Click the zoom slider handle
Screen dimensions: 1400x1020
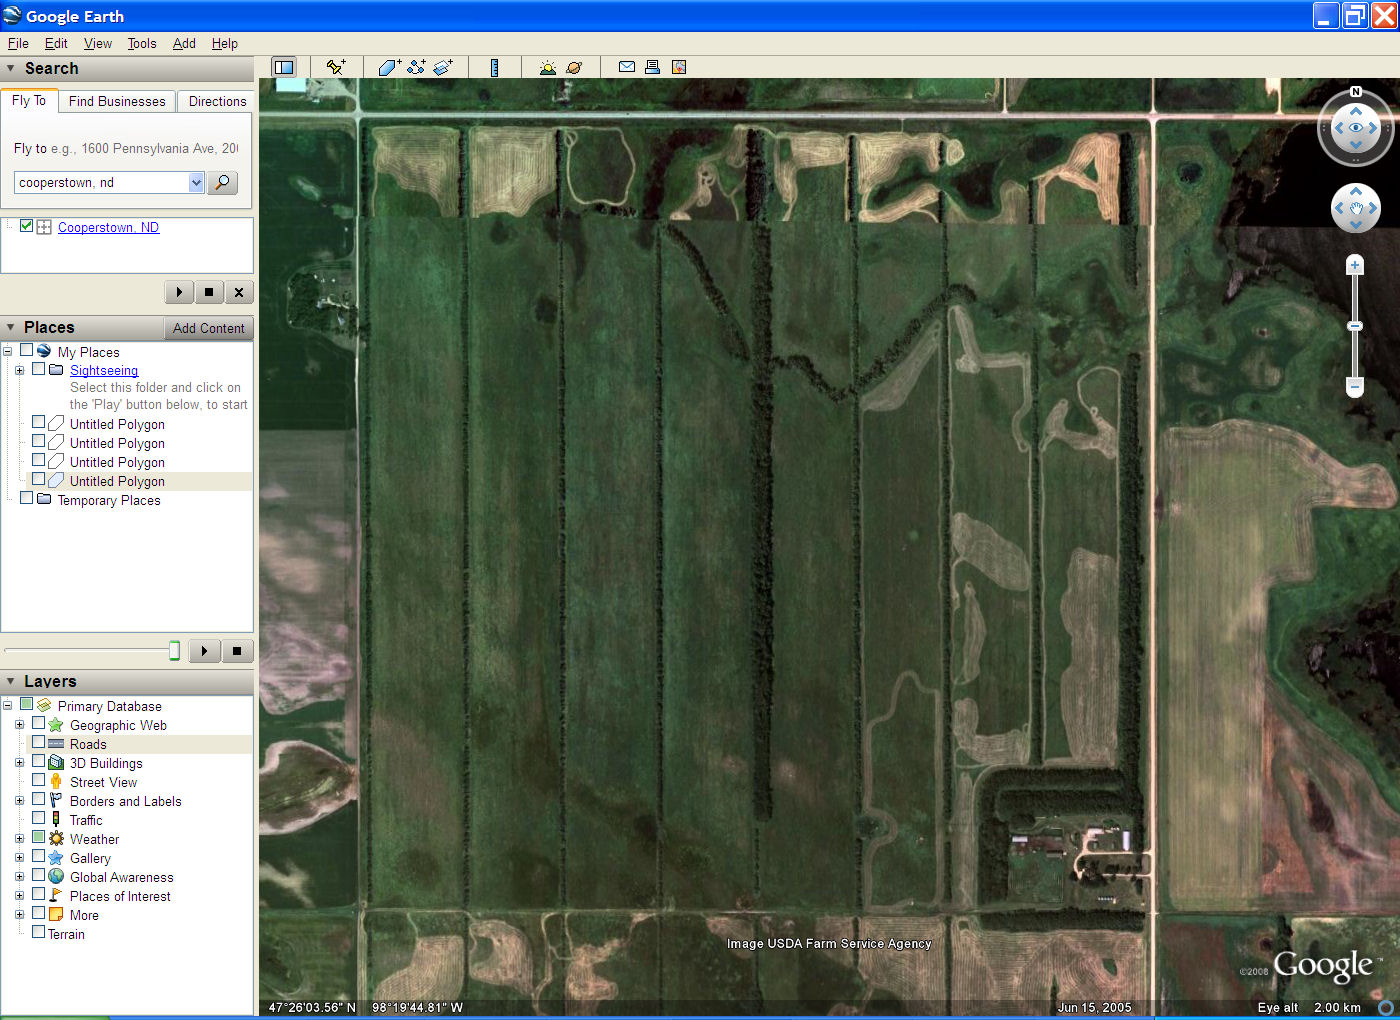point(1355,326)
